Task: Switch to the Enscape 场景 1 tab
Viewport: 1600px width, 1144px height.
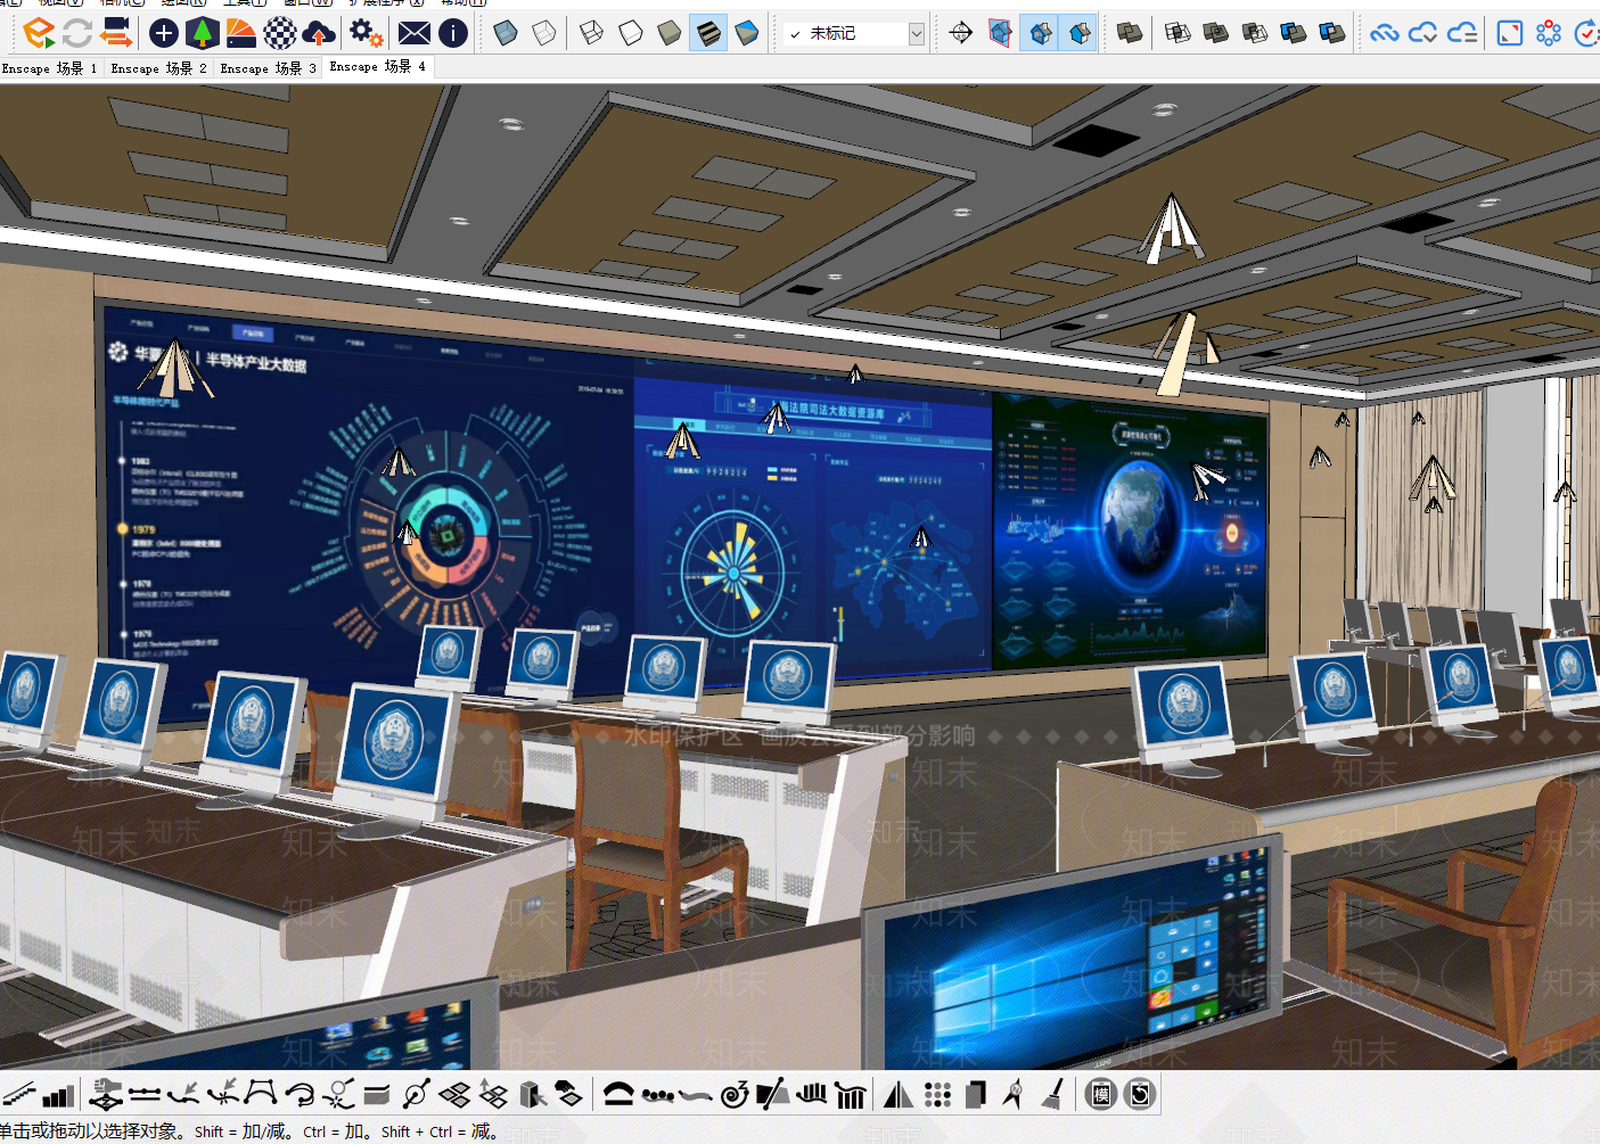Action: [x=50, y=68]
